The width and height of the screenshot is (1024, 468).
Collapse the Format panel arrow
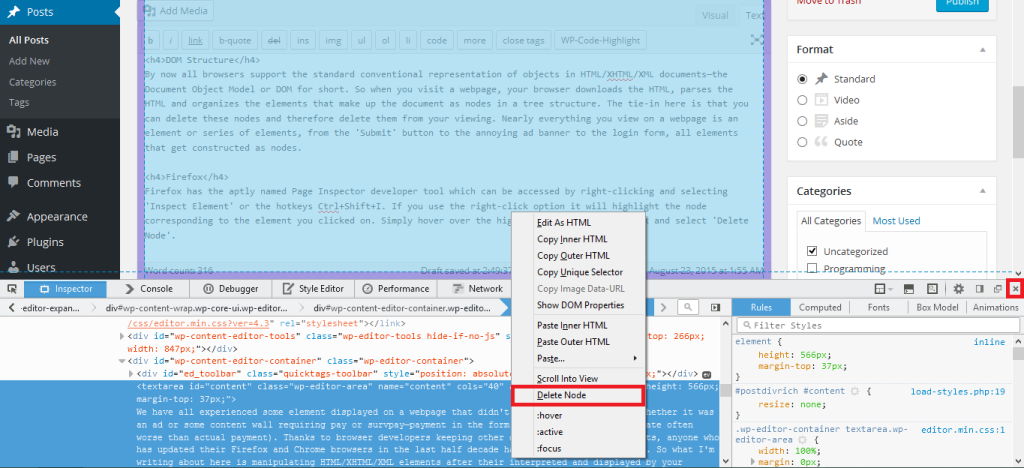point(982,50)
